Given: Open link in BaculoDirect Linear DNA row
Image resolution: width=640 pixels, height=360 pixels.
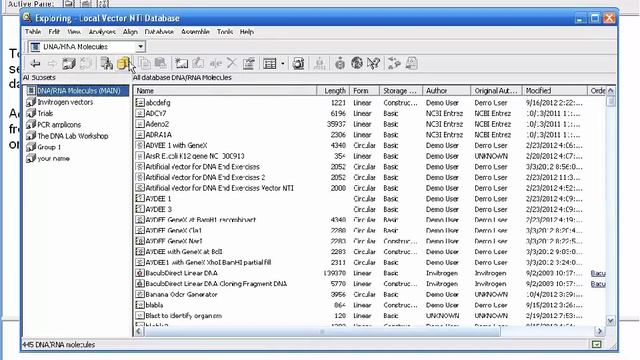Looking at the screenshot, I should click(x=598, y=273).
